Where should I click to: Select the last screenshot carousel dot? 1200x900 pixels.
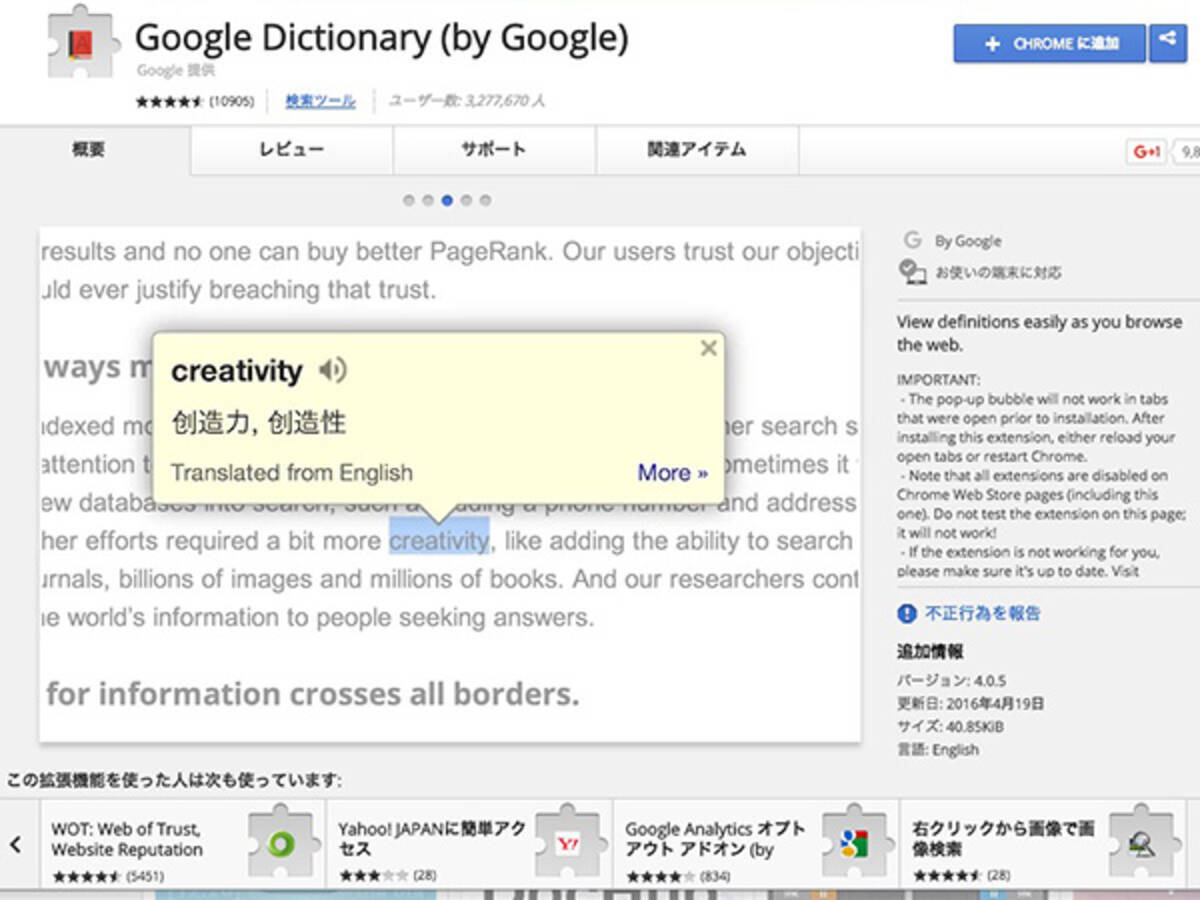[x=485, y=200]
